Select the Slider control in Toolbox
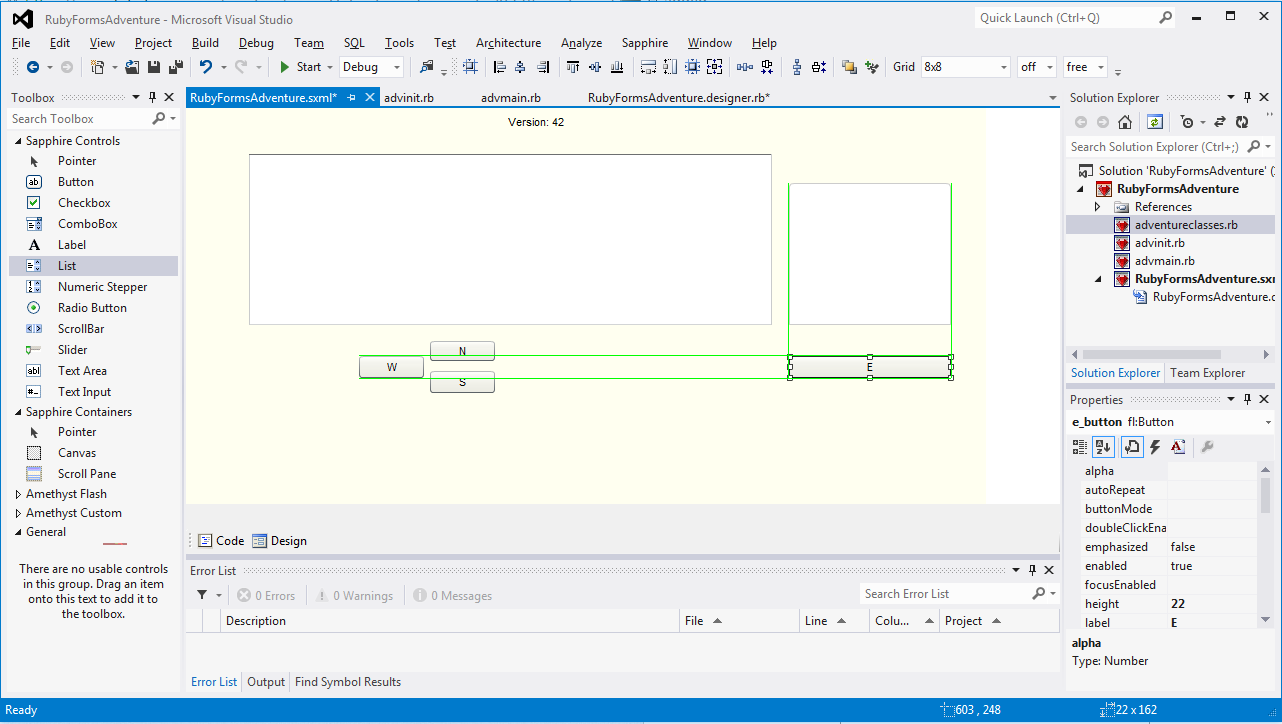Image resolution: width=1282 pixels, height=724 pixels. (x=94, y=350)
